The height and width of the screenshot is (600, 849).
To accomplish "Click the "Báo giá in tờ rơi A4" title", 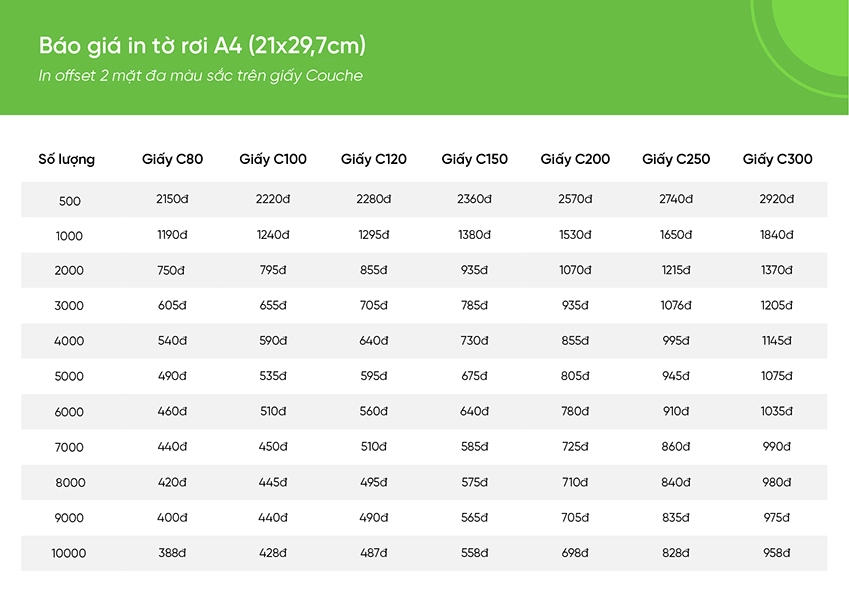I will coord(202,46).
